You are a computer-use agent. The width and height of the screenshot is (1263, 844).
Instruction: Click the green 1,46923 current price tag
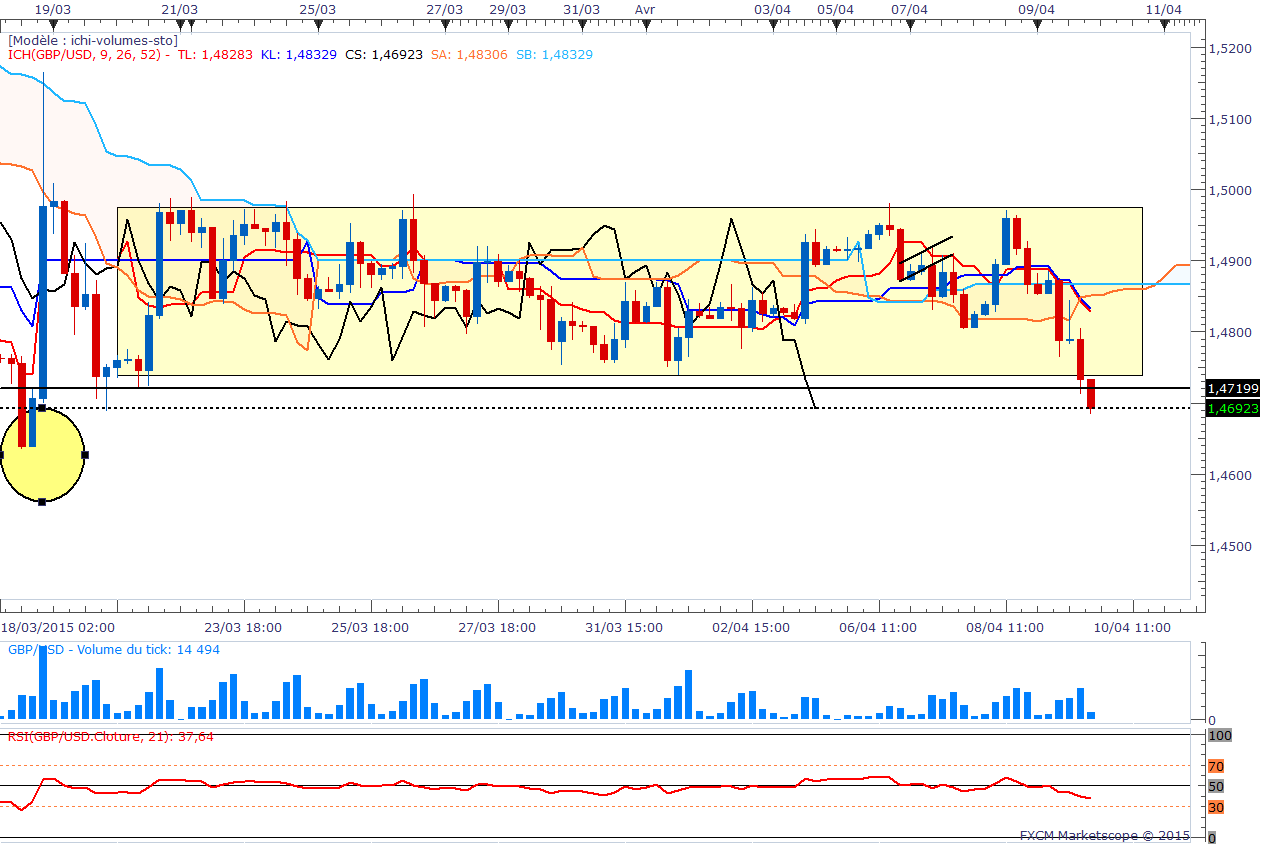tap(1232, 408)
